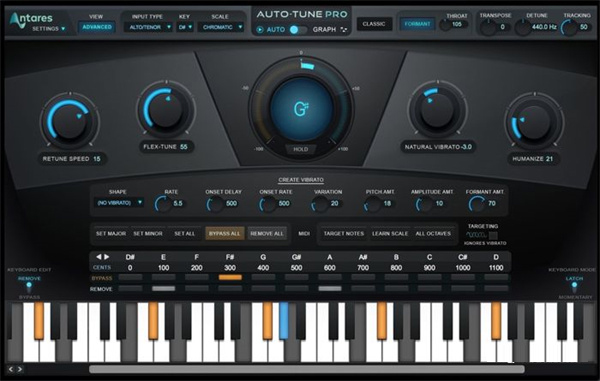Click the Bypass All button
This screenshot has width=600, height=381.
(225, 233)
